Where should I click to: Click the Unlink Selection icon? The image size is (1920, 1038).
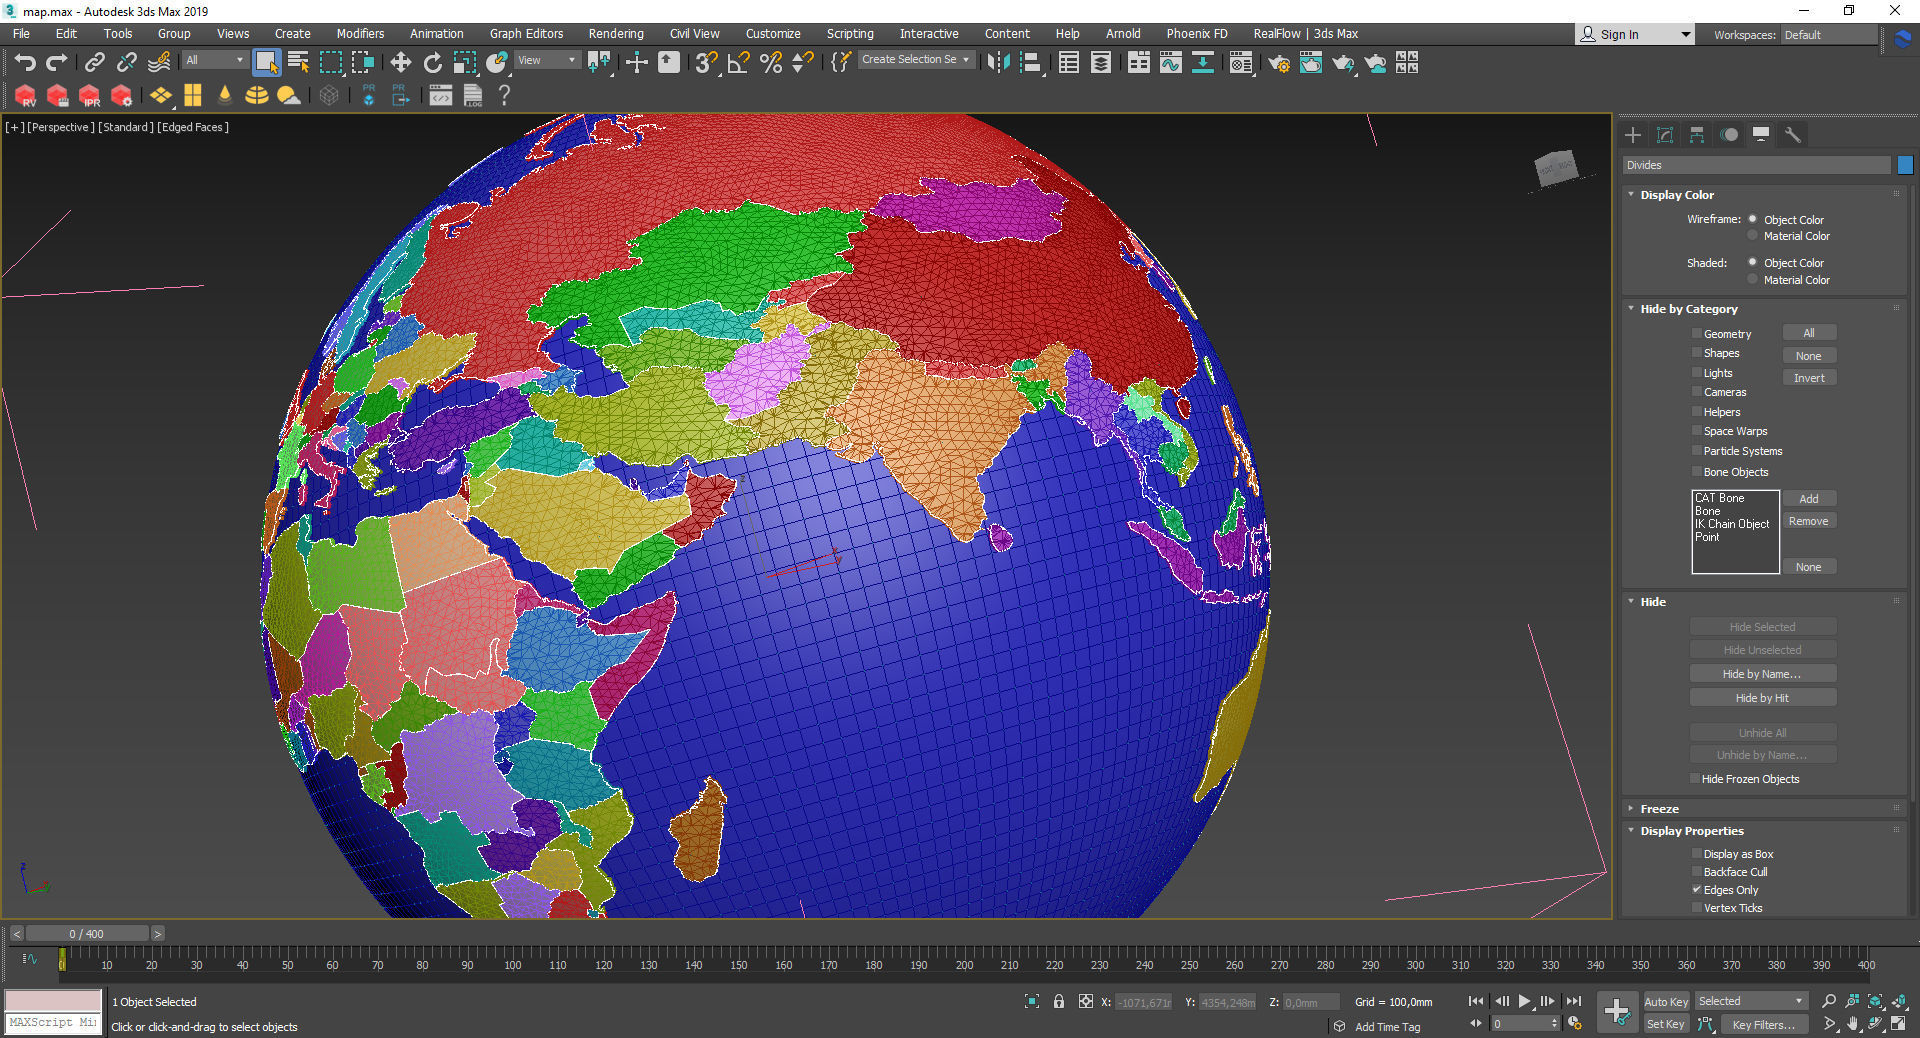point(126,63)
